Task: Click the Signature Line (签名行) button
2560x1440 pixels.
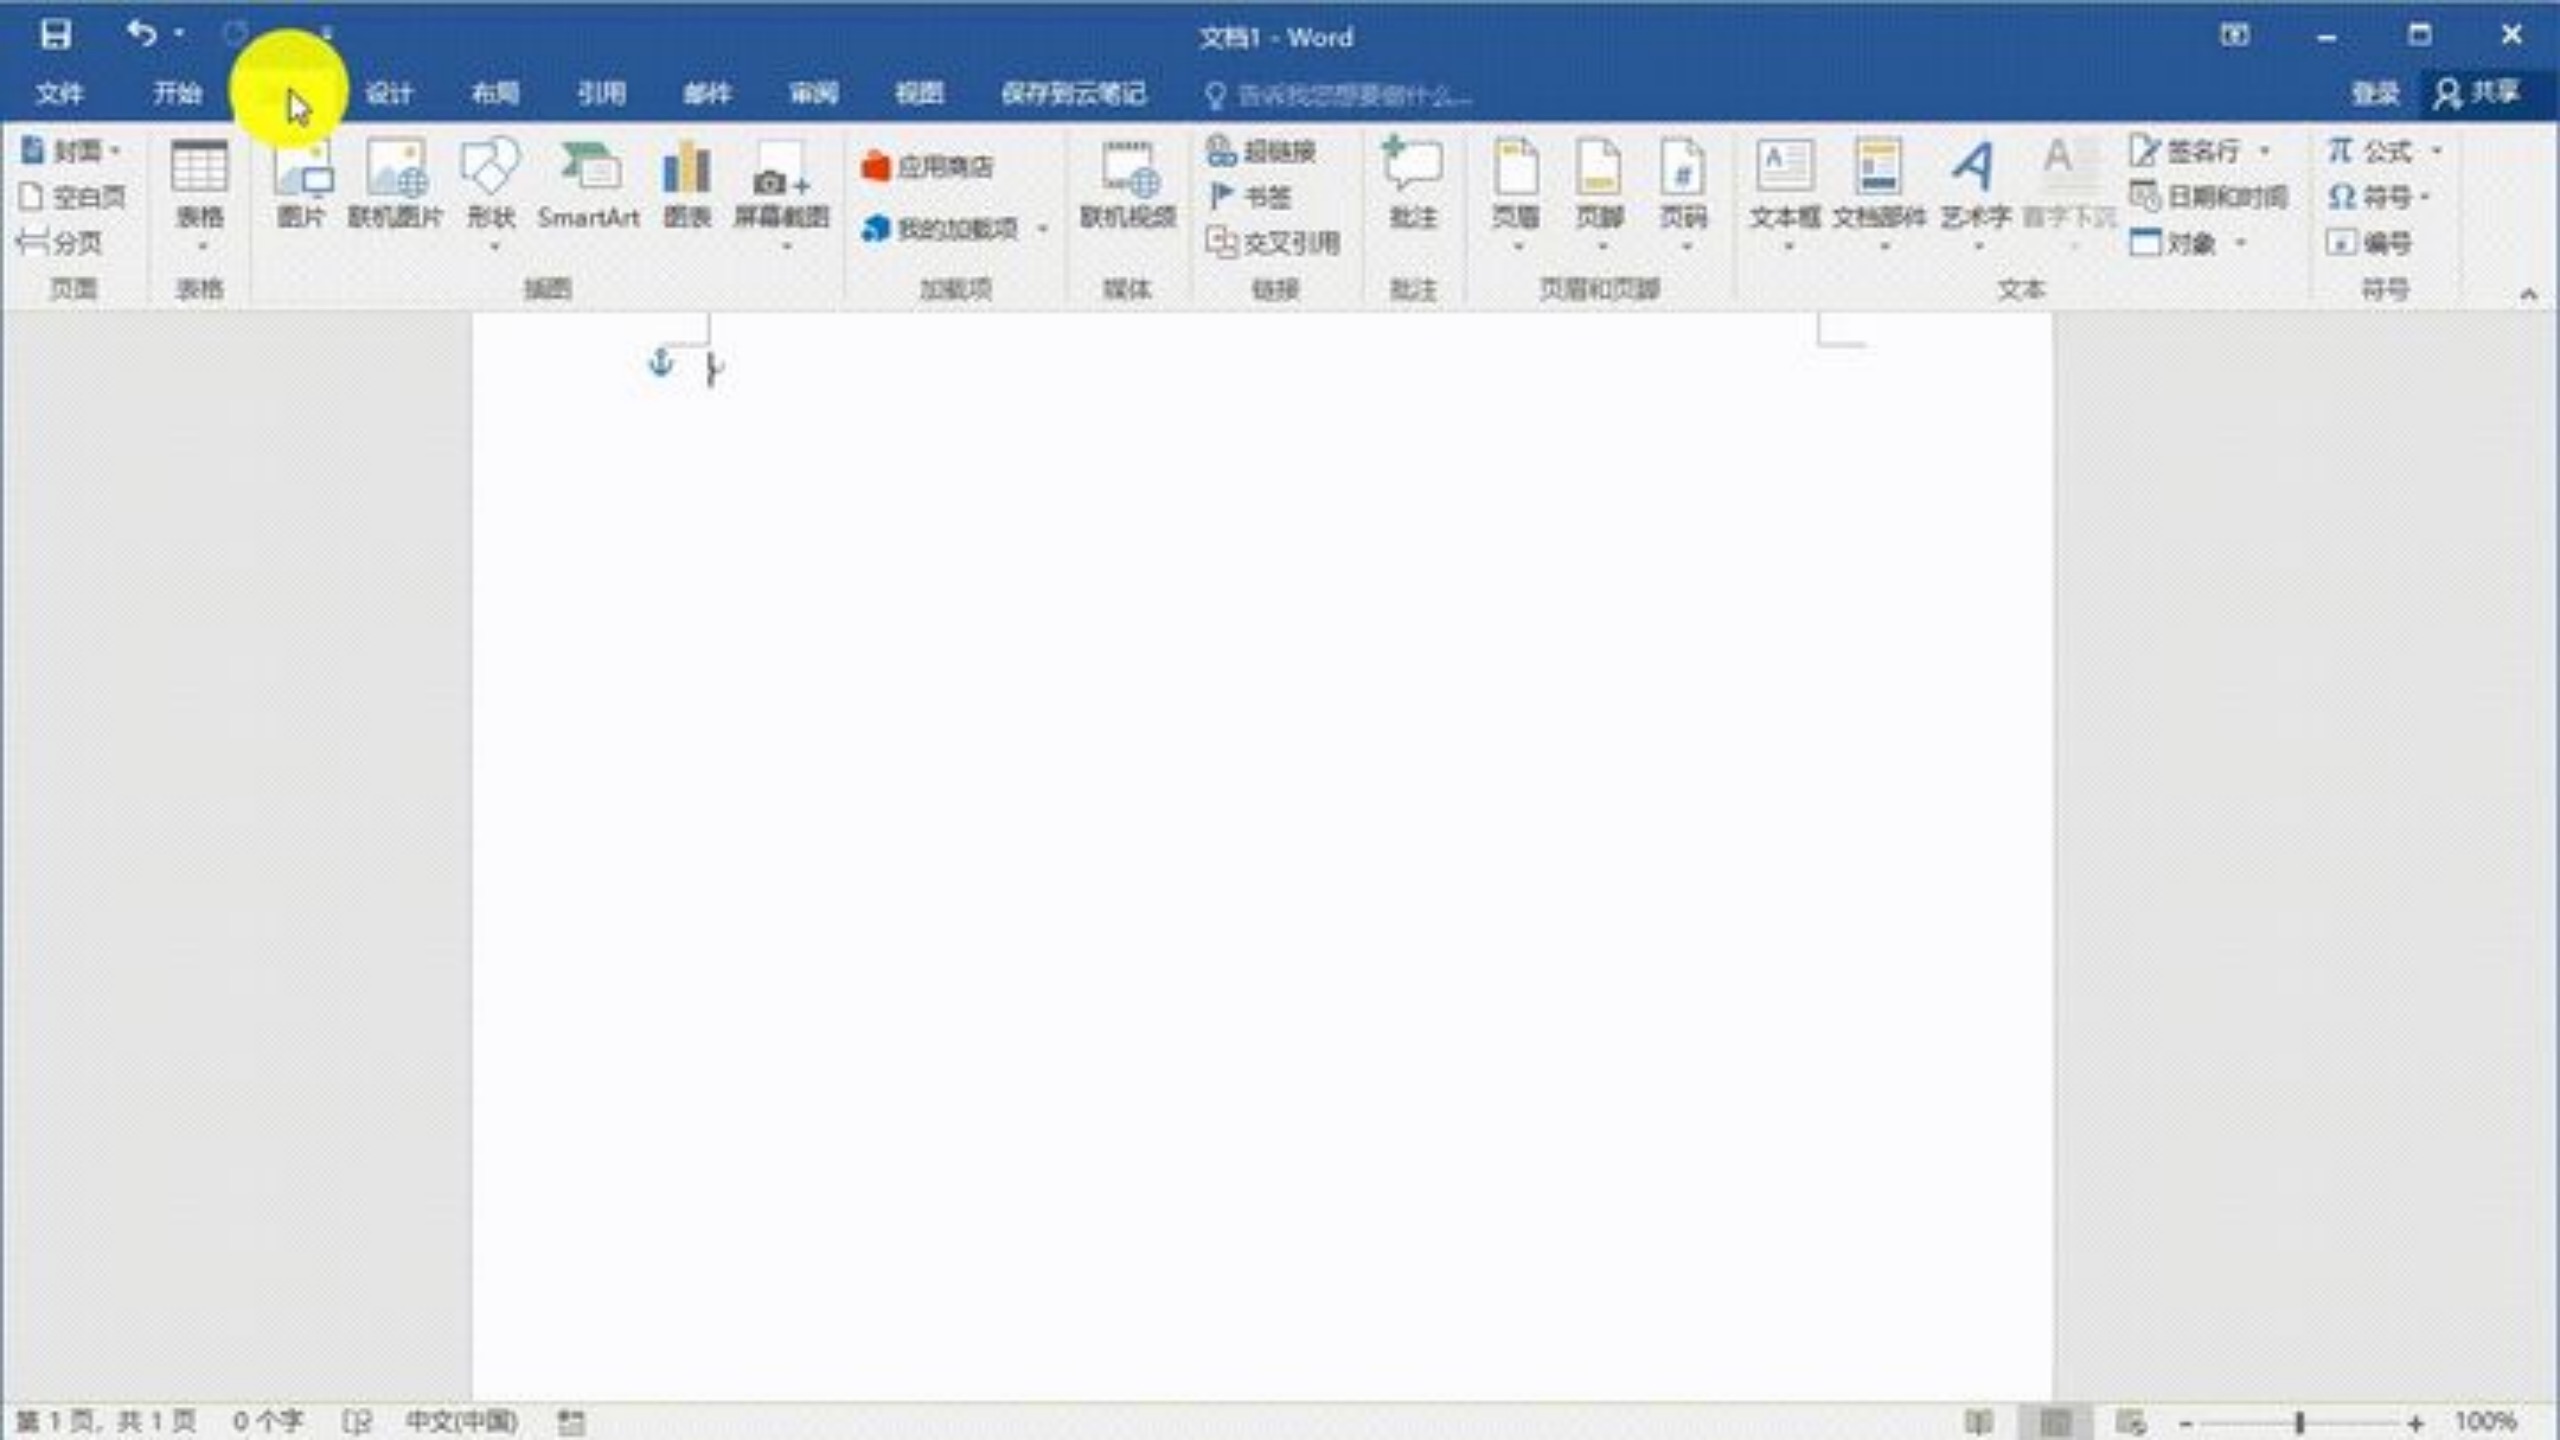Action: pos(2186,151)
